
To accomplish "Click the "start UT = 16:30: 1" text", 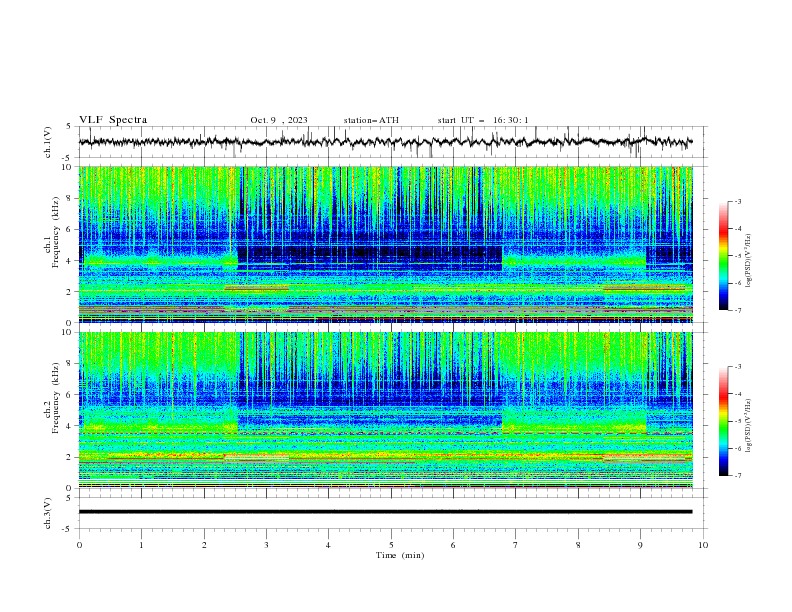I will 483,120.
